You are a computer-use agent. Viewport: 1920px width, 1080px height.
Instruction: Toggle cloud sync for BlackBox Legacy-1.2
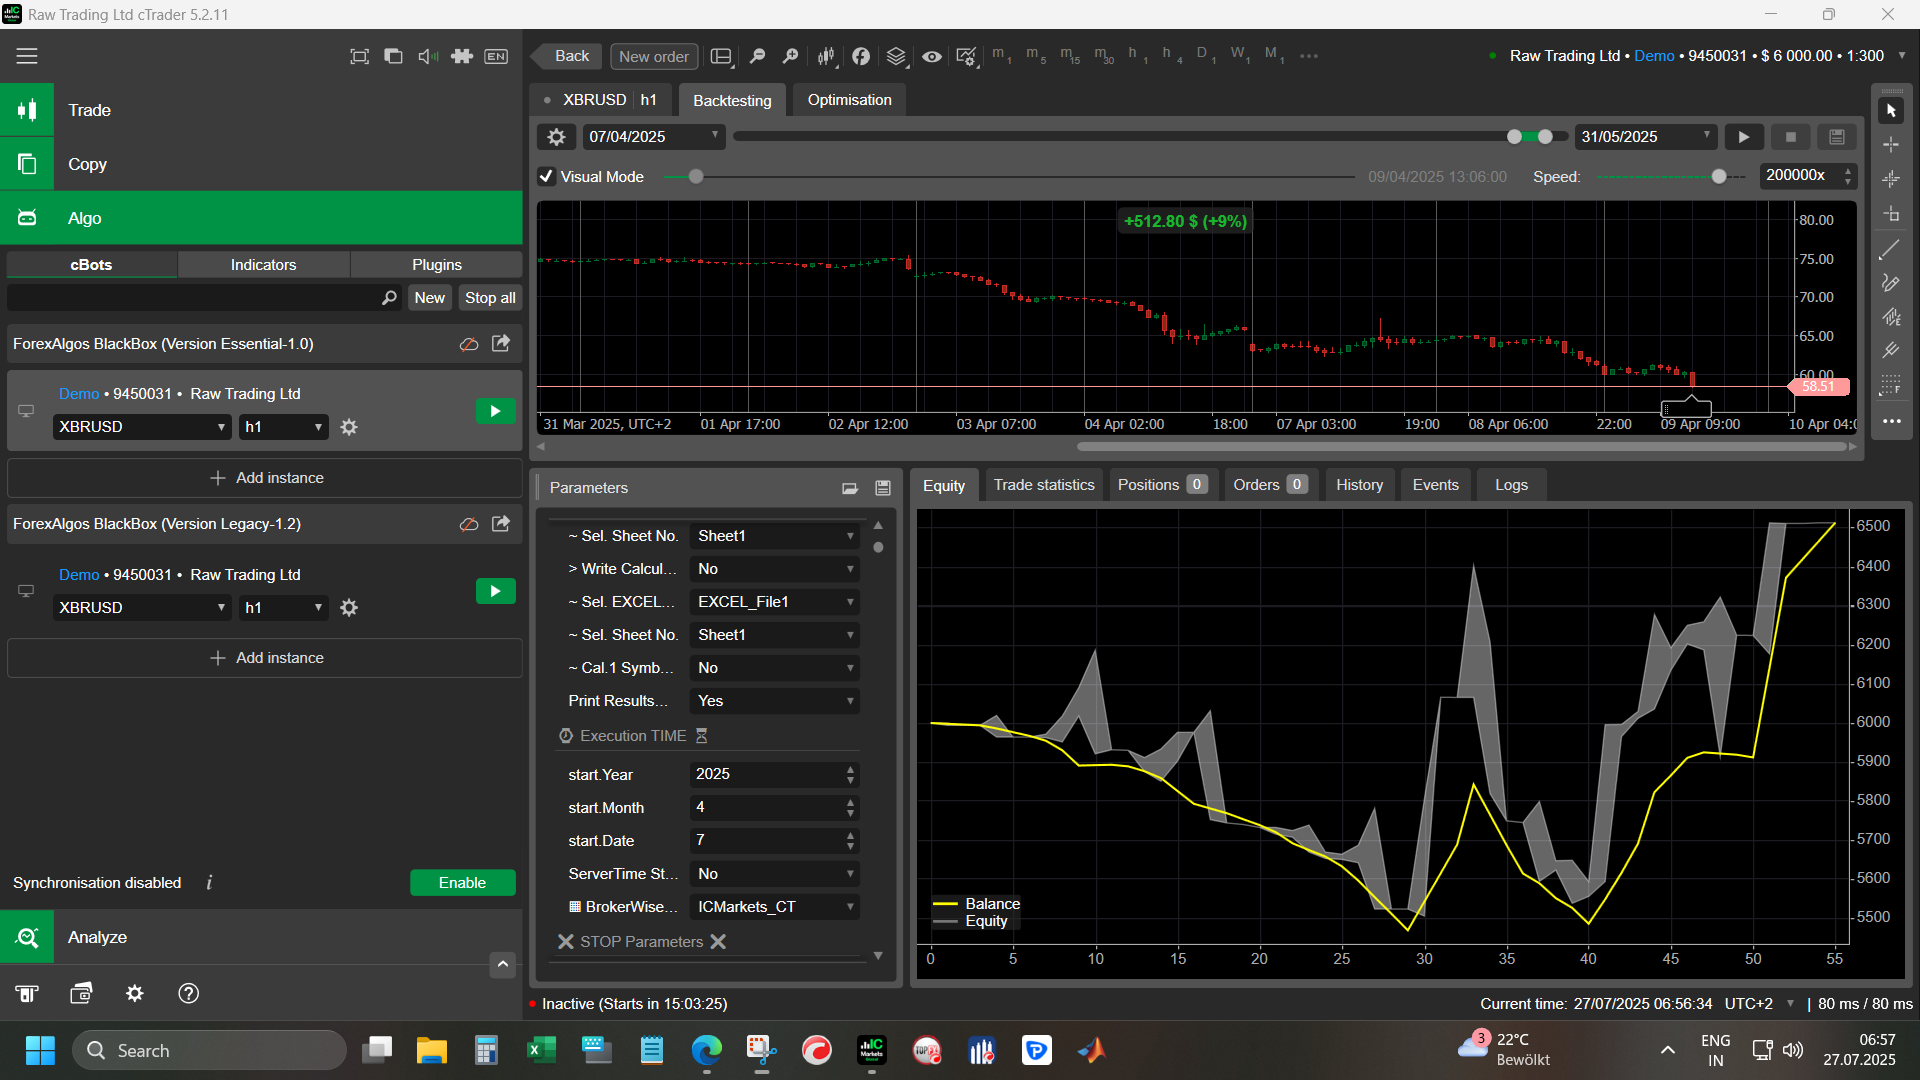point(468,524)
